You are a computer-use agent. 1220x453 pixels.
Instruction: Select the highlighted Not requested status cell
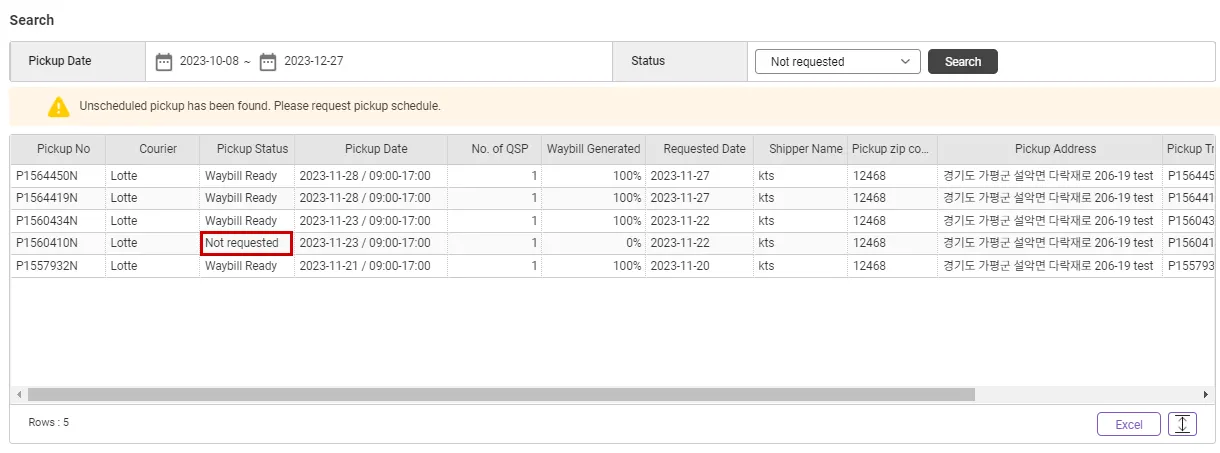246,243
